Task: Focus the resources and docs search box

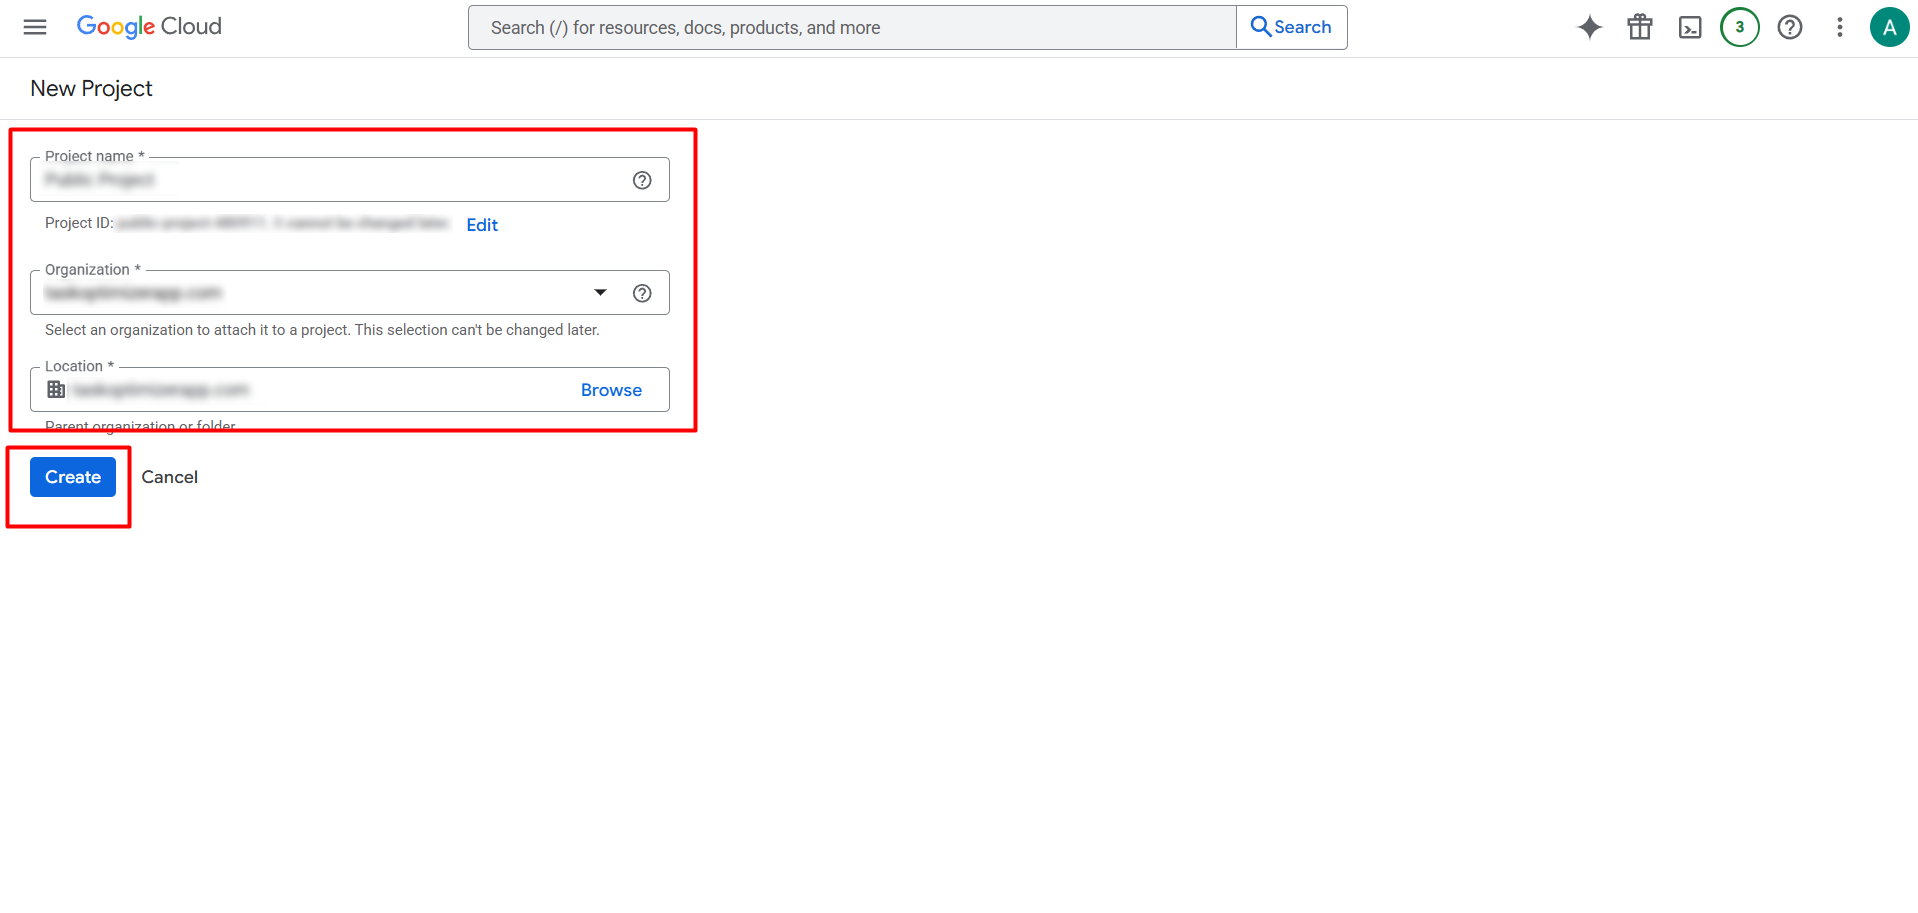Action: pyautogui.click(x=852, y=27)
